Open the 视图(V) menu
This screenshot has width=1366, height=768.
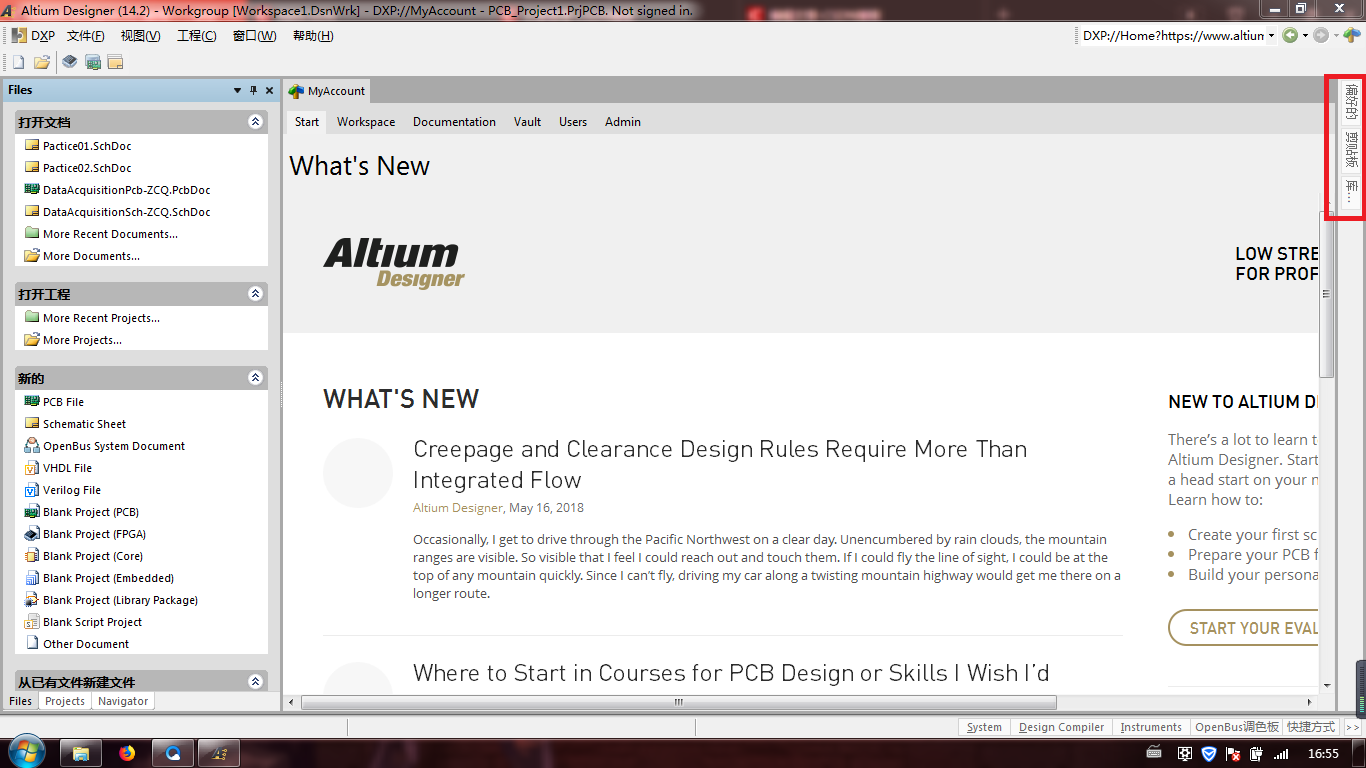coord(140,35)
